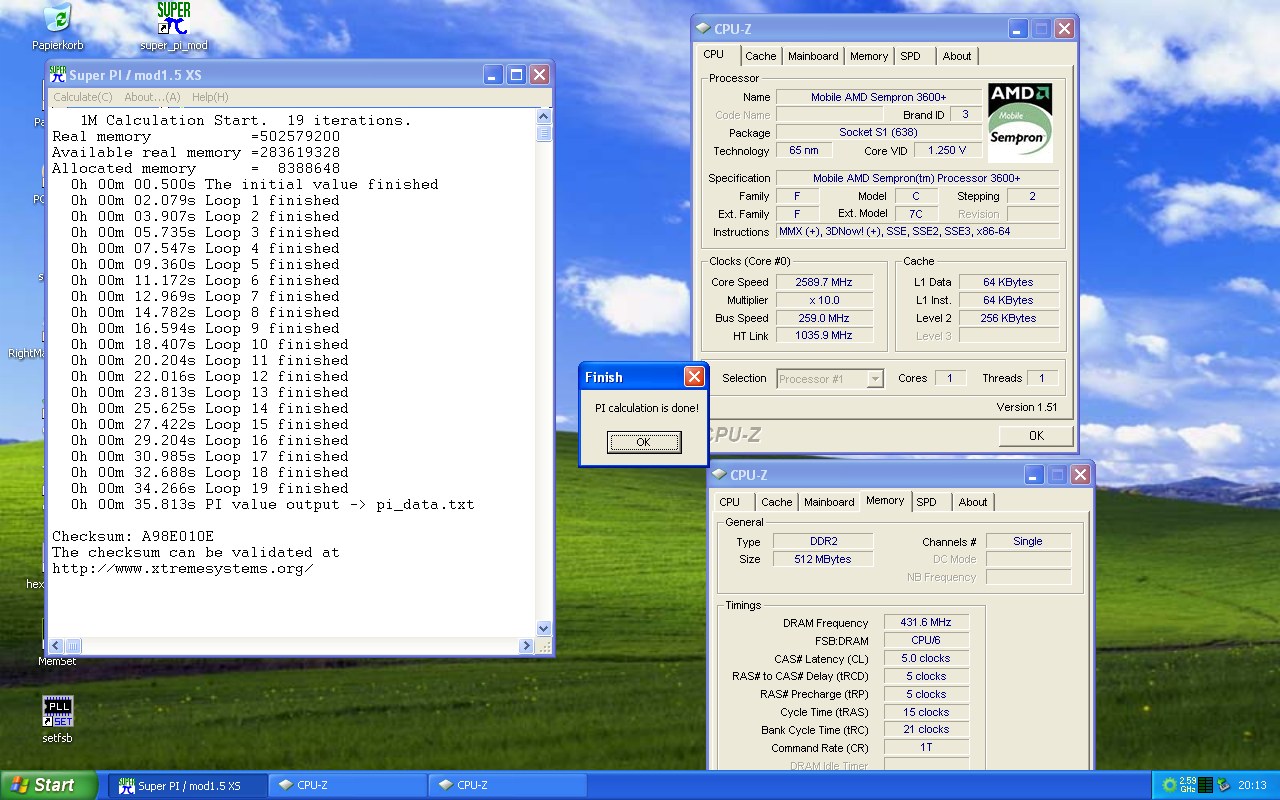
Task: Click the Multiplier x 10.0 field
Action: click(824, 300)
